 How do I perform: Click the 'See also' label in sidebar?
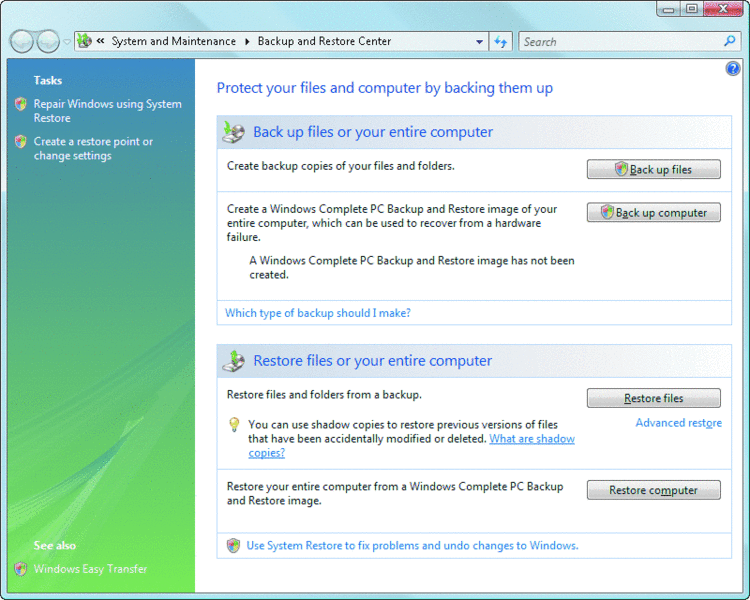tap(55, 545)
